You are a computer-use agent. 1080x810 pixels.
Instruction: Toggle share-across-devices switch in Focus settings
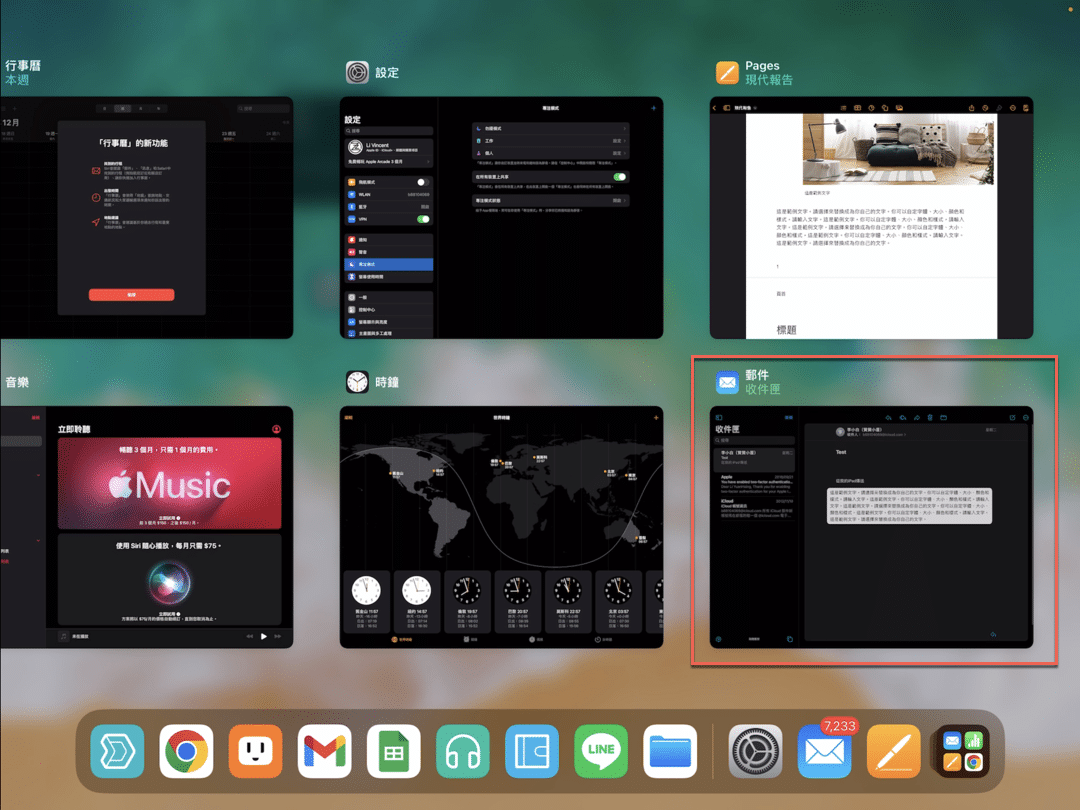(x=619, y=177)
